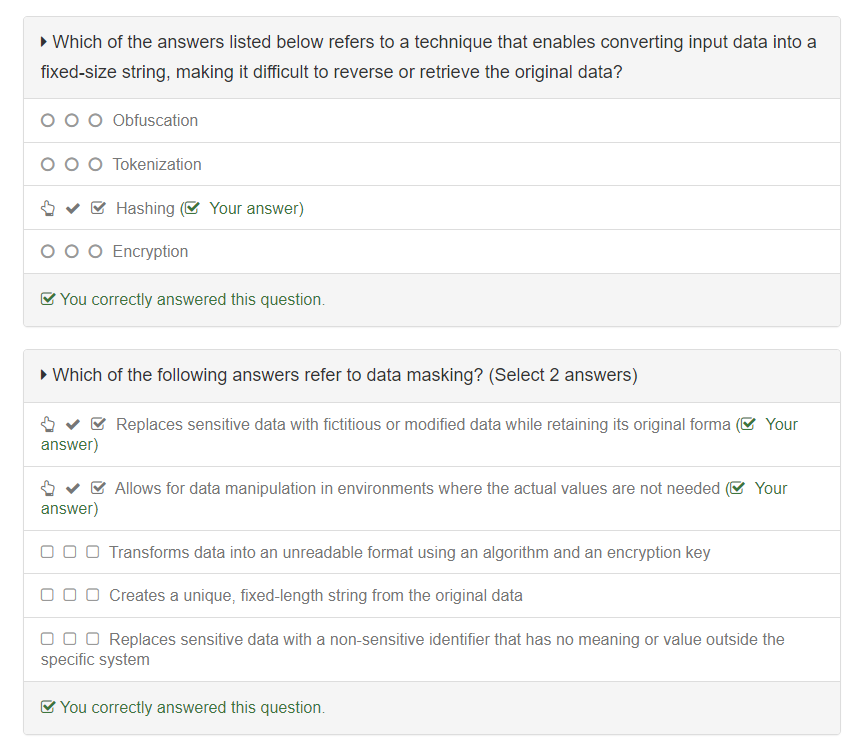This screenshot has height=746, width=855.
Task: Check first box beside 'Creates a unique, fixed-length string'
Action: 47,595
